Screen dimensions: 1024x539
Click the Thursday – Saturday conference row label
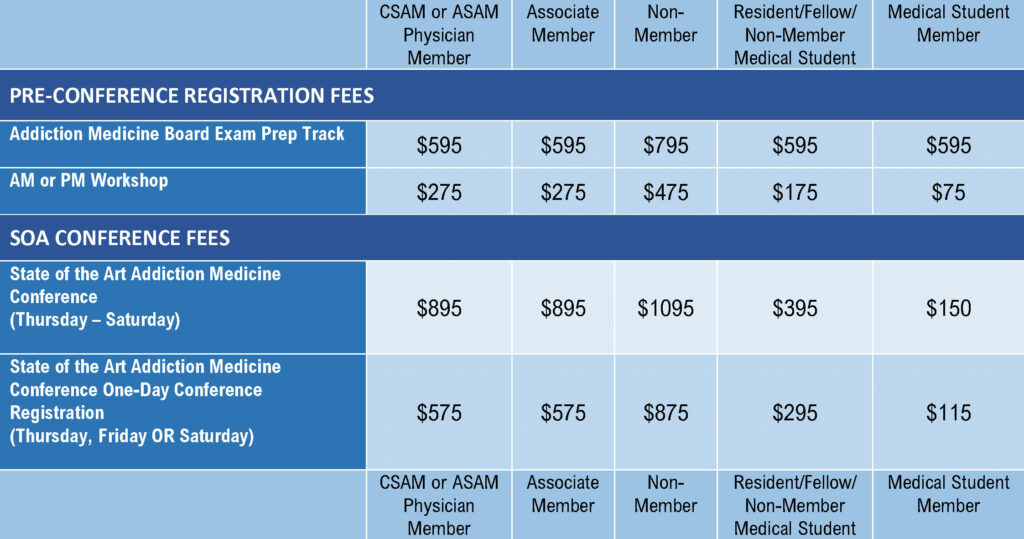coord(145,297)
